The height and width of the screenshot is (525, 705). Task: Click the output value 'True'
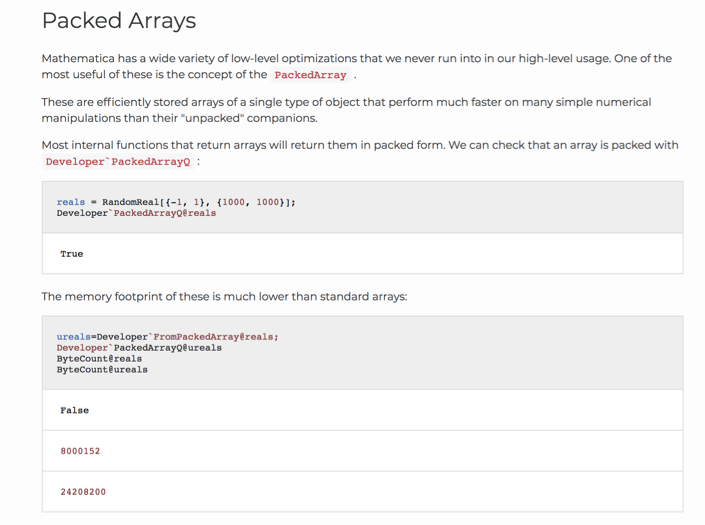pos(71,254)
